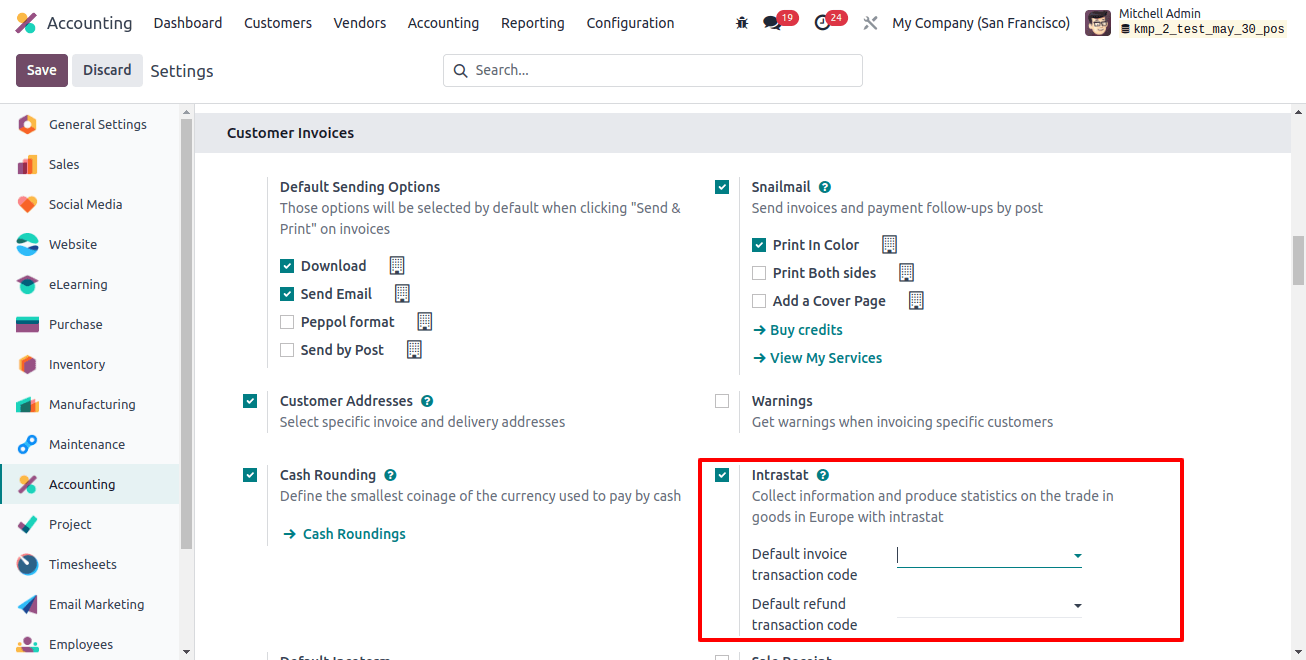Open Default invoice transaction code dropdown

(x=989, y=555)
